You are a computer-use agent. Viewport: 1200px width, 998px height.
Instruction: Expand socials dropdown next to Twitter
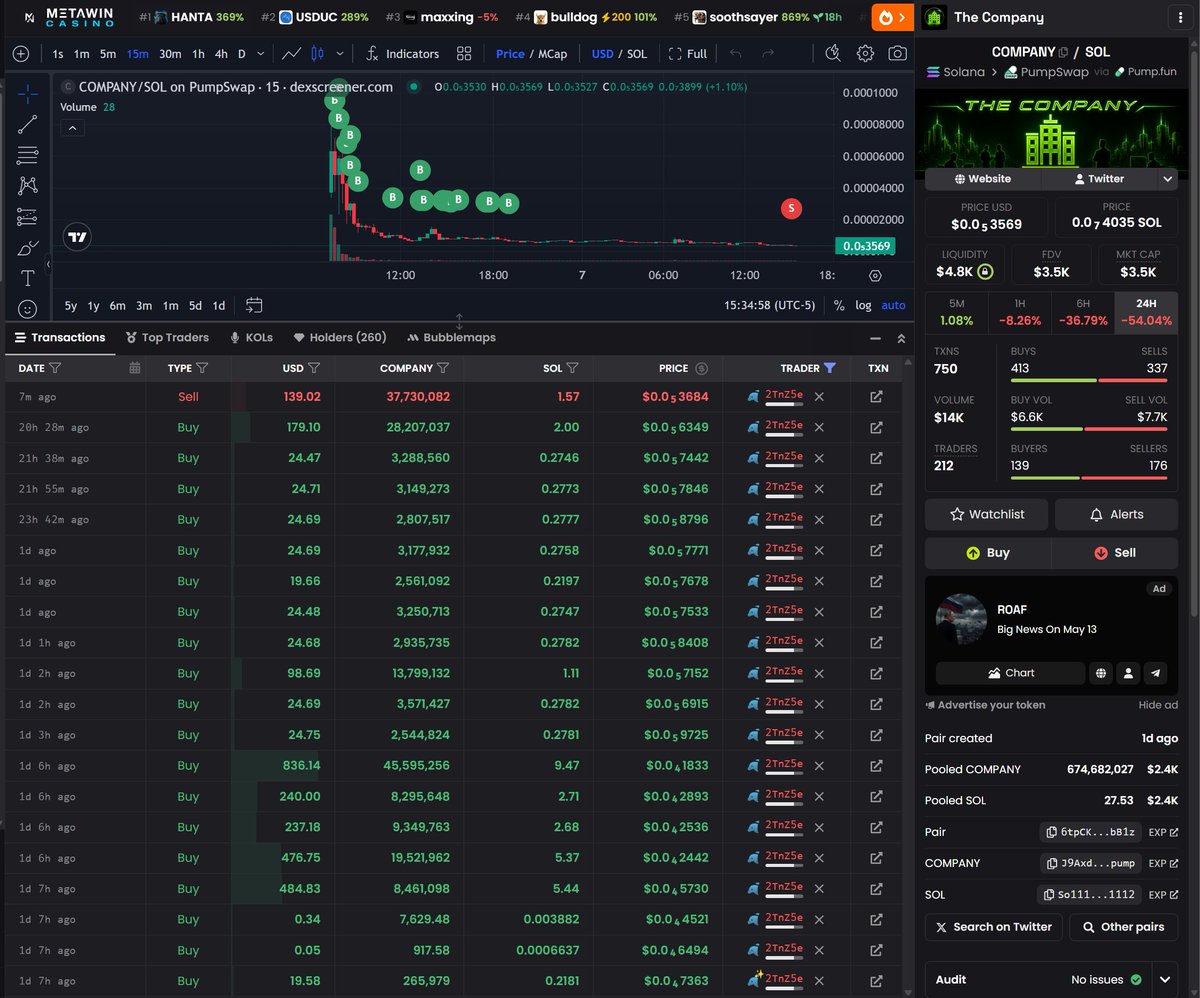1167,179
